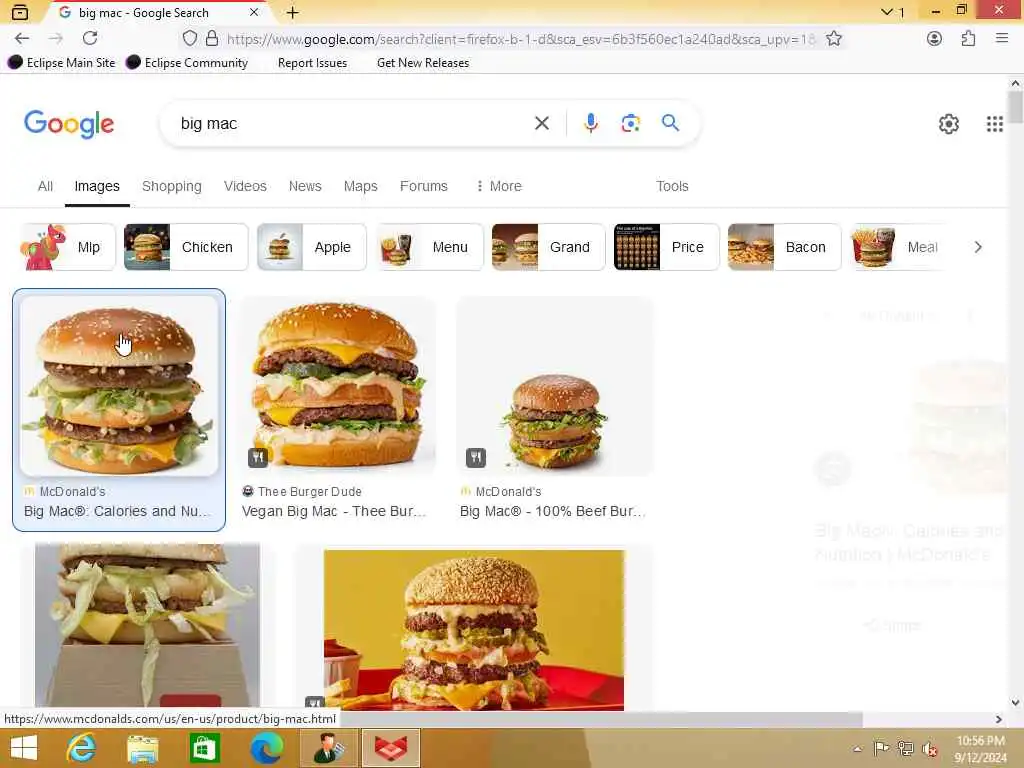Go back to the previous page
Screen dimensions: 1024x768
22,39
